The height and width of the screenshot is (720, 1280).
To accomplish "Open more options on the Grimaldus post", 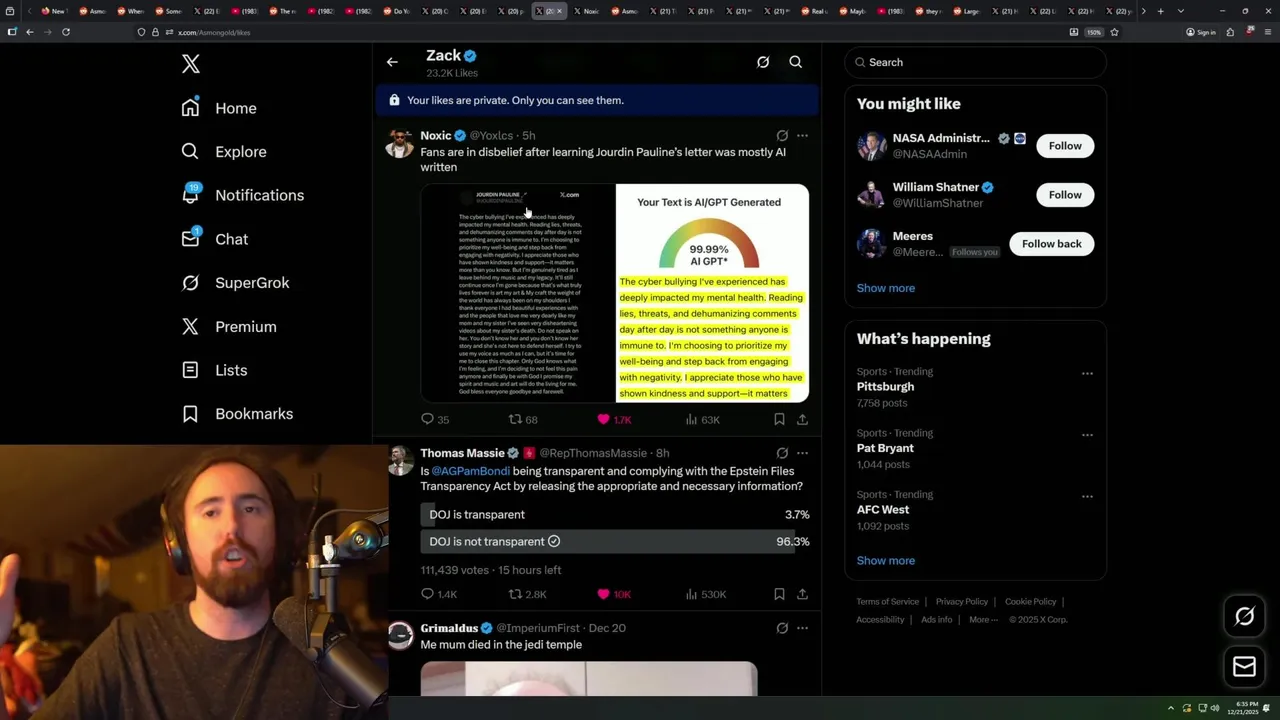I will coord(802,628).
